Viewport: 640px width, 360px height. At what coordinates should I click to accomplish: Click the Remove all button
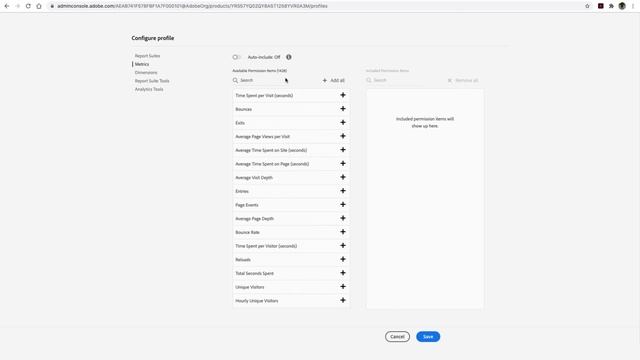463,80
